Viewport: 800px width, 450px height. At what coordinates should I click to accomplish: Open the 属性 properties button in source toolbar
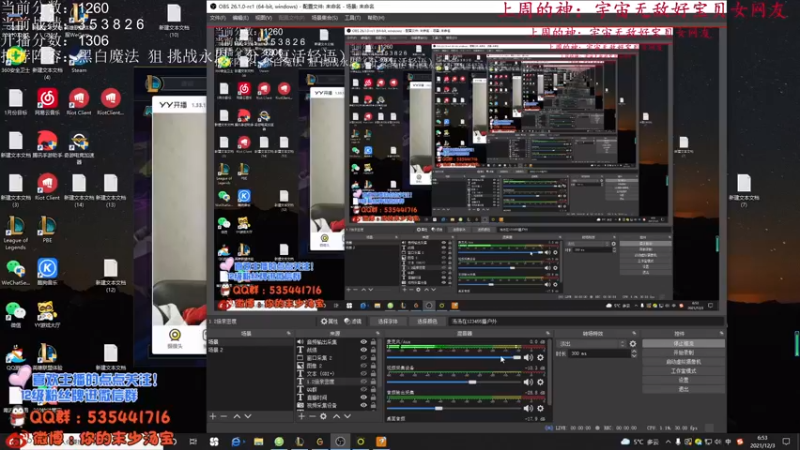(329, 321)
